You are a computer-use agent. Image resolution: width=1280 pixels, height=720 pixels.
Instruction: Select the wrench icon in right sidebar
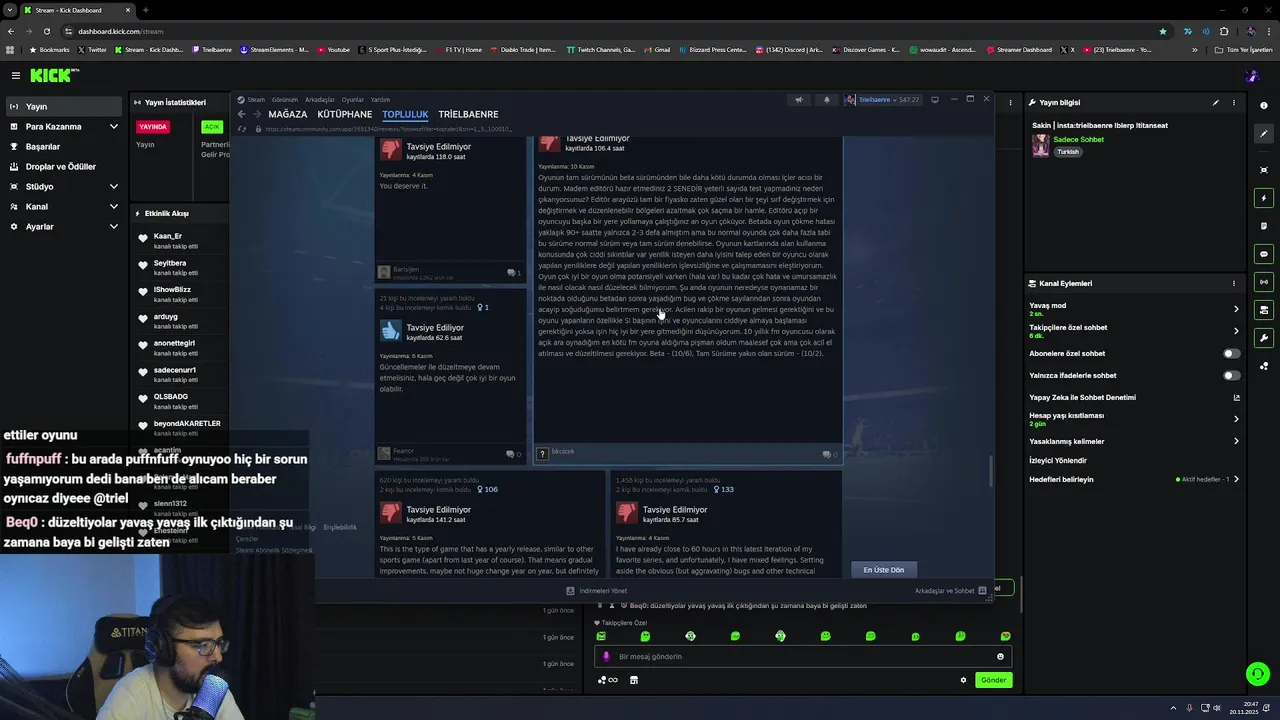[1264, 338]
